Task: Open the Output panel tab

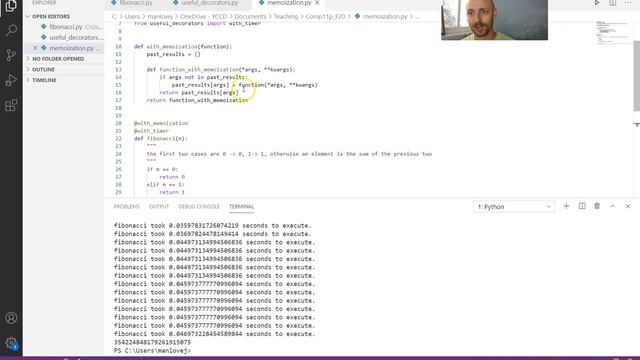Action: [159, 207]
